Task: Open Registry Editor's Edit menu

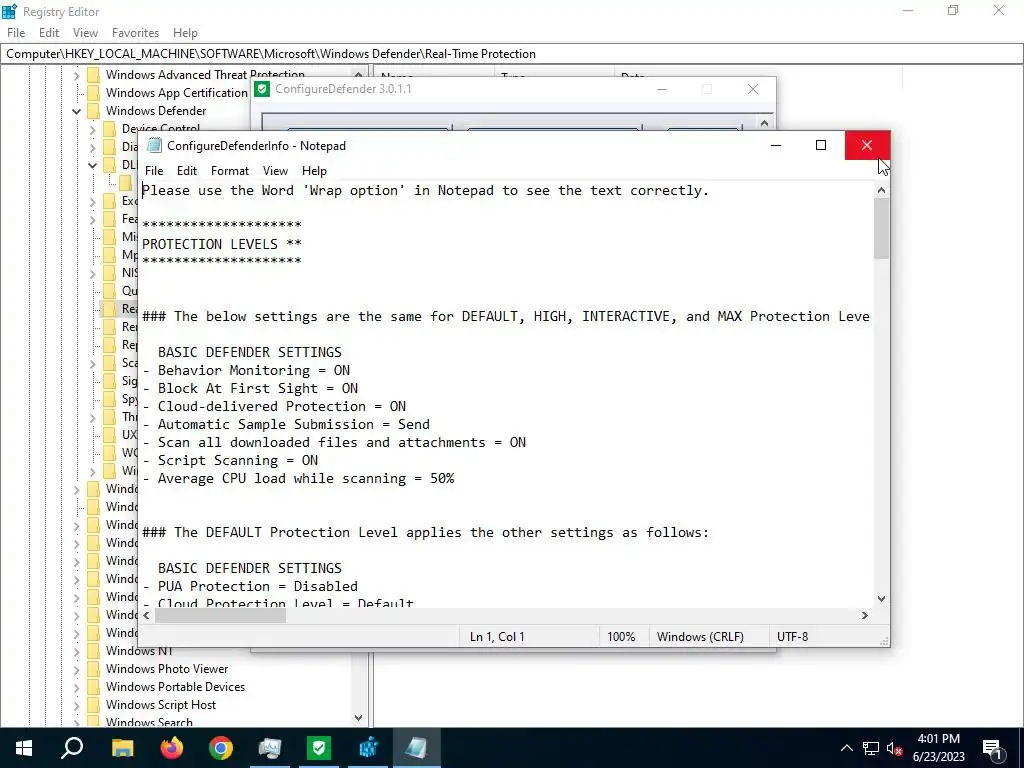Action: (49, 33)
